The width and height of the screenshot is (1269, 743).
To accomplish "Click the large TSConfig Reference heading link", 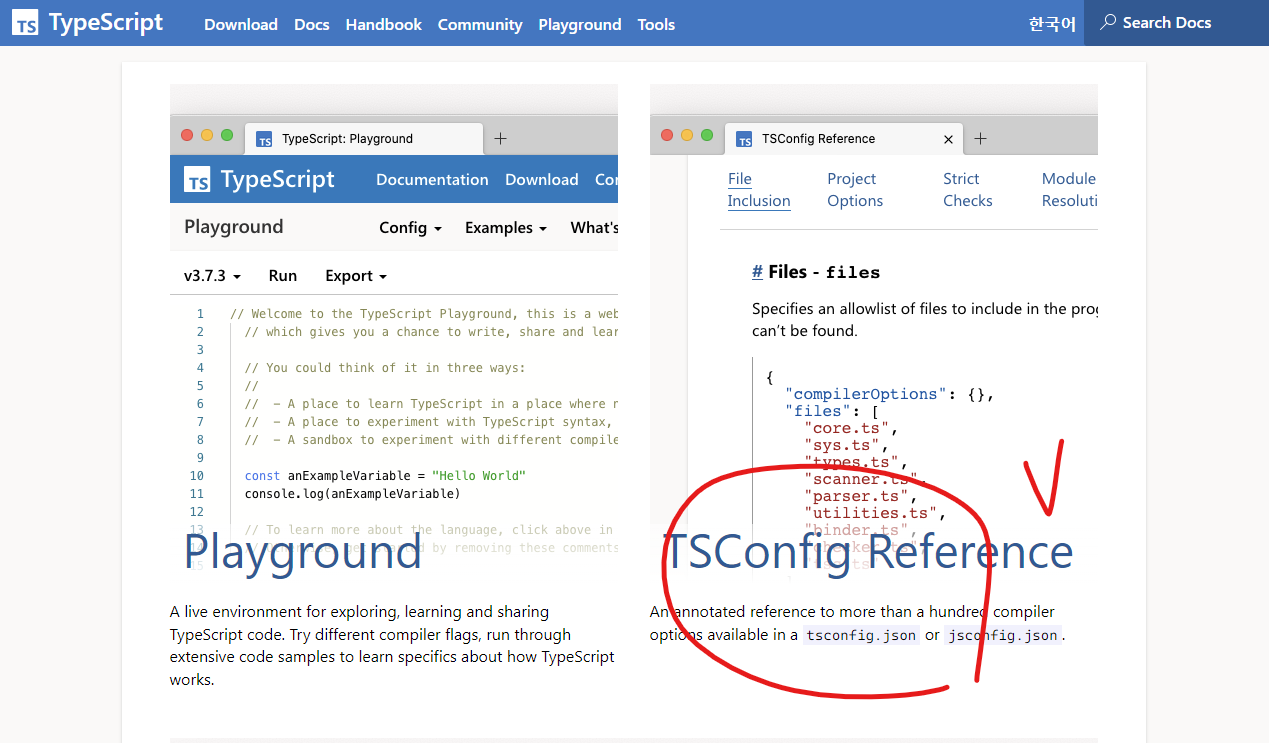I will [x=868, y=552].
